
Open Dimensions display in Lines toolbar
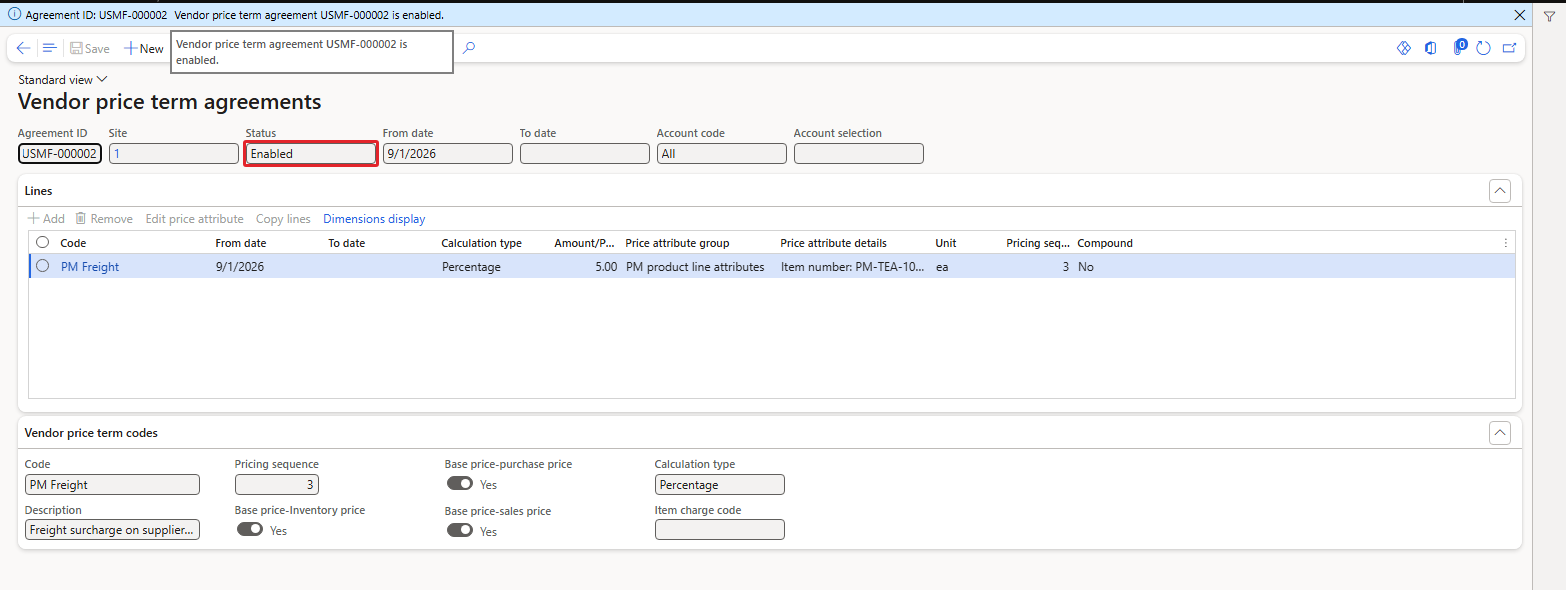374,219
